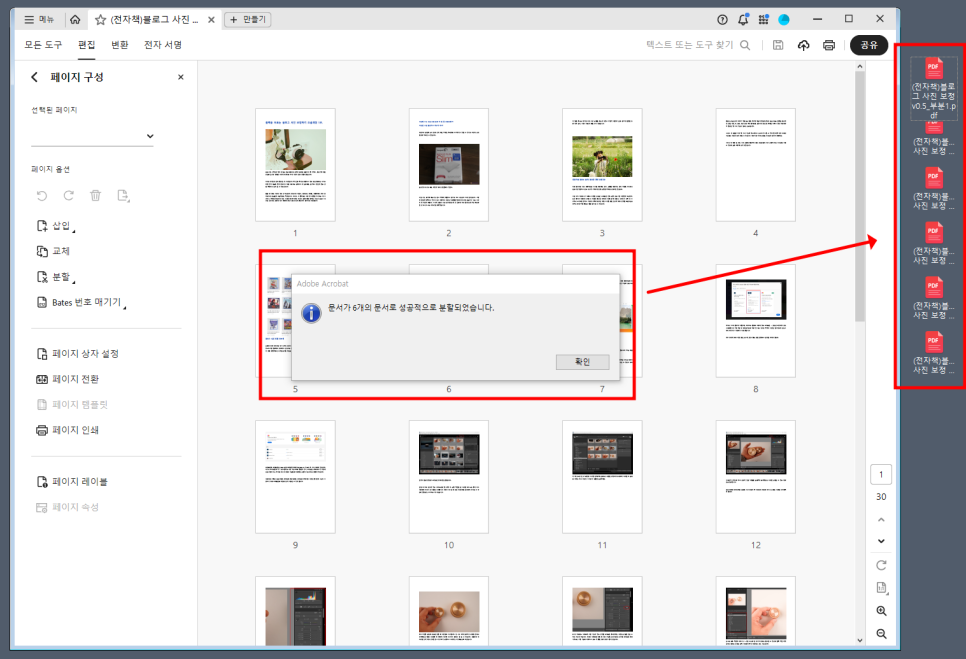Select the fifth PDF file on desktop
The image size is (966, 659).
coord(934,298)
